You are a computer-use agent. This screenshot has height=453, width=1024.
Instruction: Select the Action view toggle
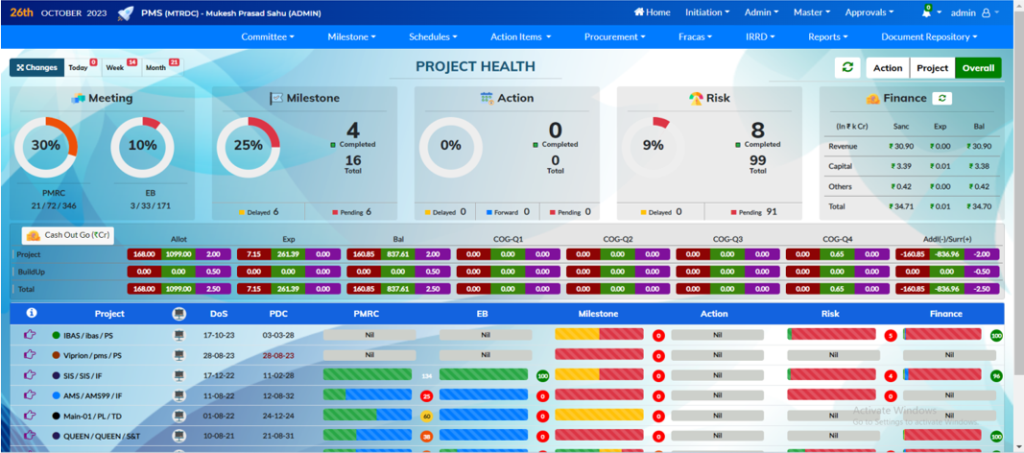[x=886, y=68]
